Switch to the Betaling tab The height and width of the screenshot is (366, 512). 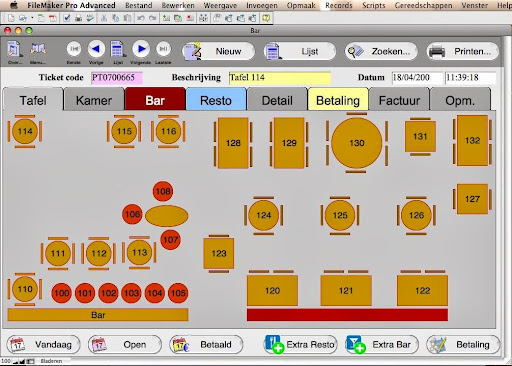click(338, 100)
